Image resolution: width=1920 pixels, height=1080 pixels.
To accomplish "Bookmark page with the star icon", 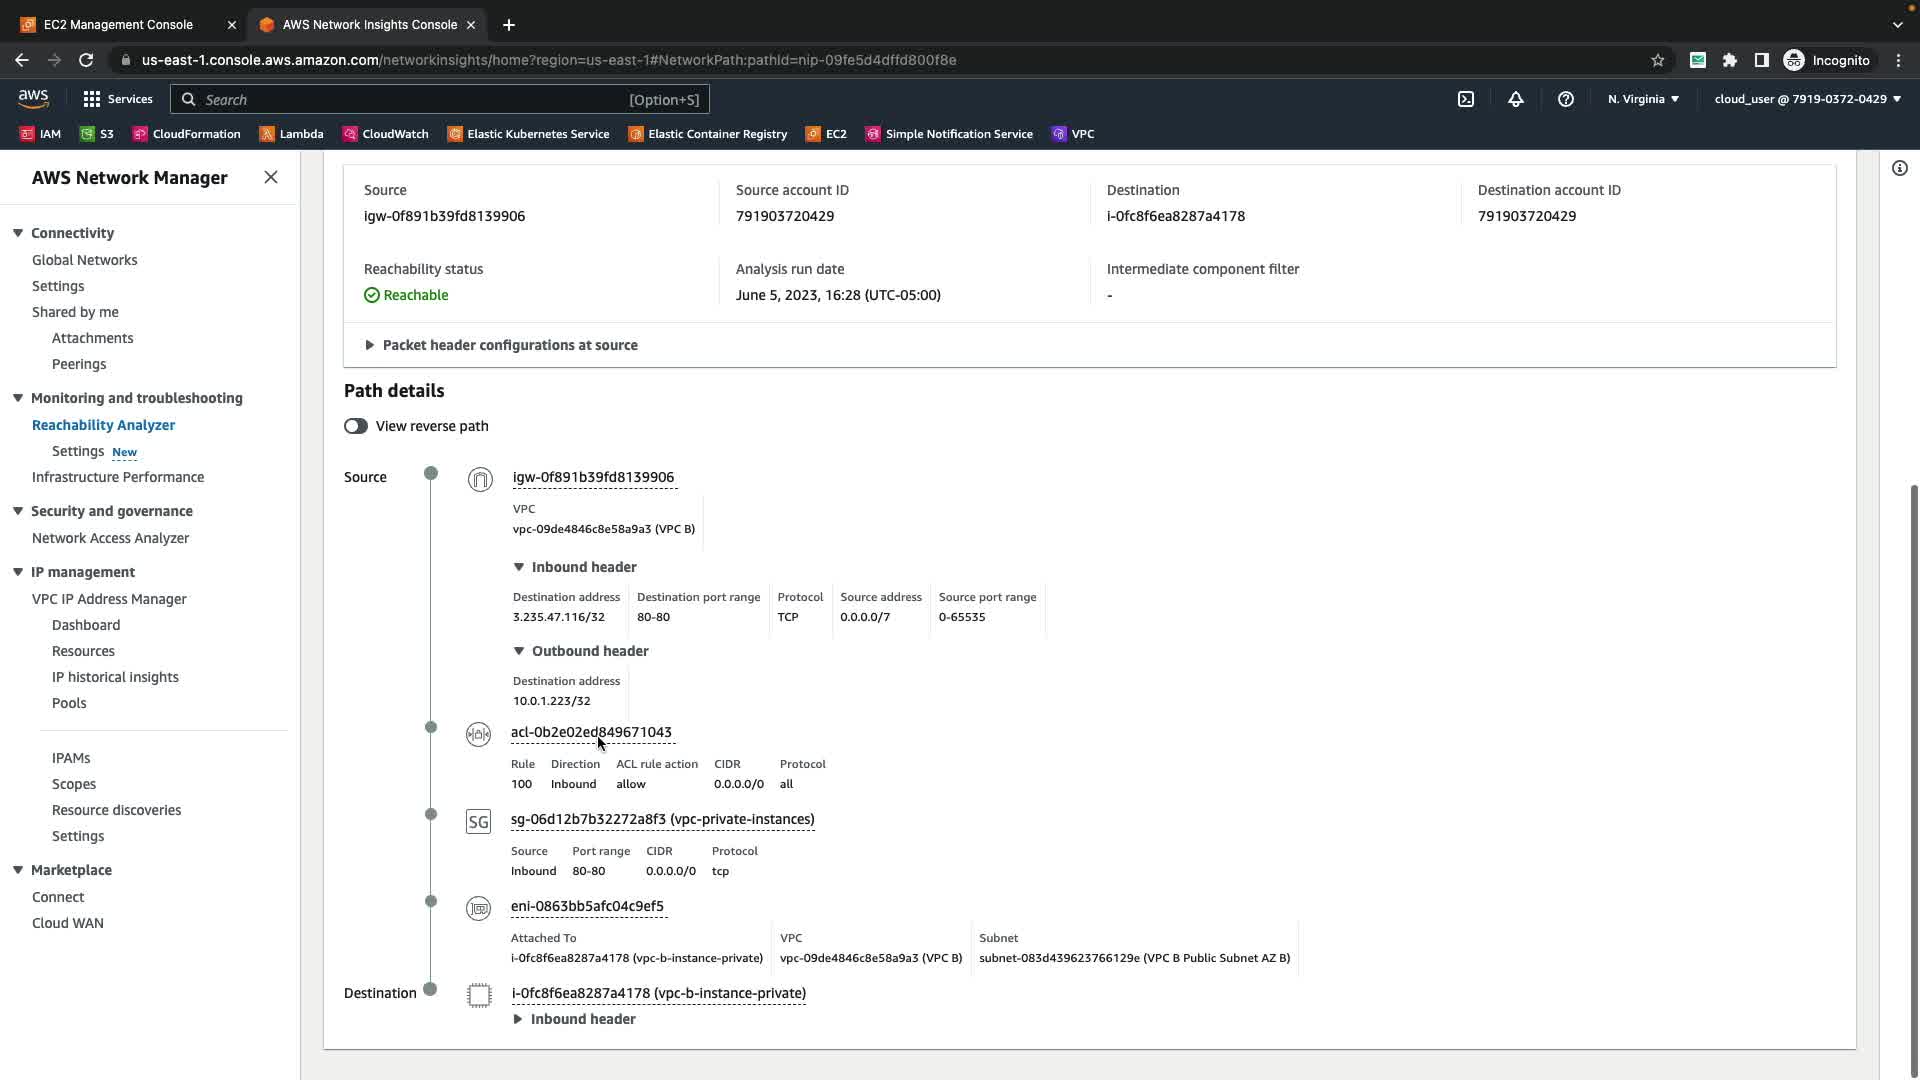I will [1658, 60].
